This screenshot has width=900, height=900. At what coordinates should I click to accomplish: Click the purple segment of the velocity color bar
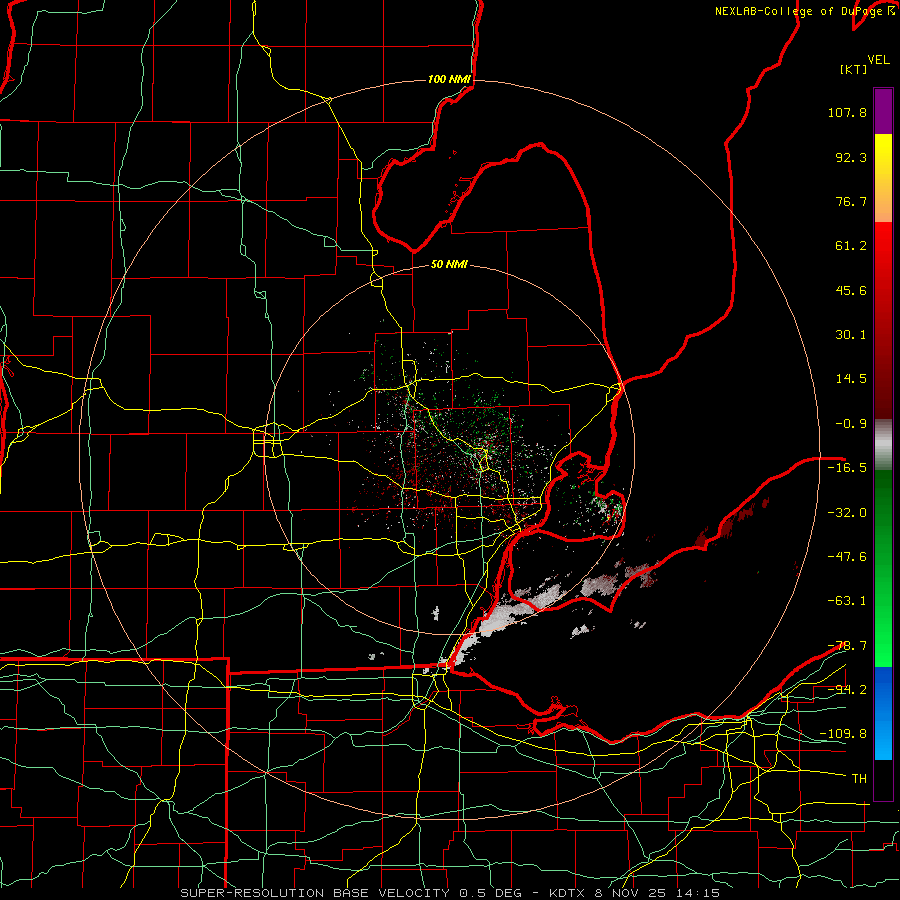tap(883, 111)
